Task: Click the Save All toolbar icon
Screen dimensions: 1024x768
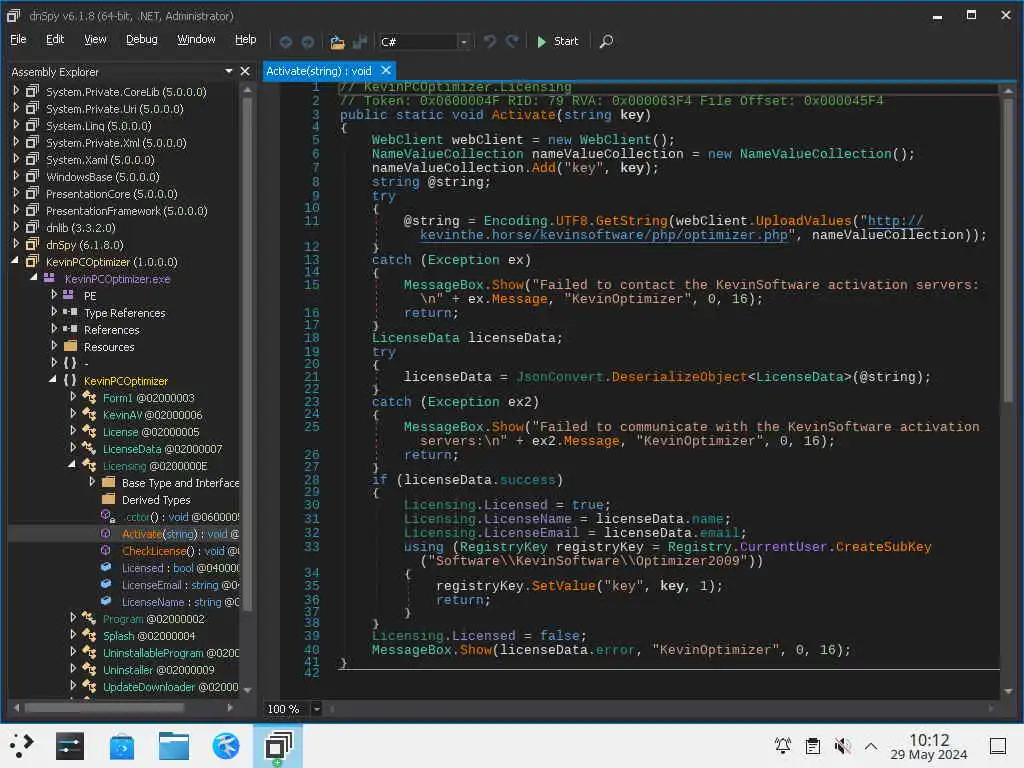Action: click(x=360, y=42)
